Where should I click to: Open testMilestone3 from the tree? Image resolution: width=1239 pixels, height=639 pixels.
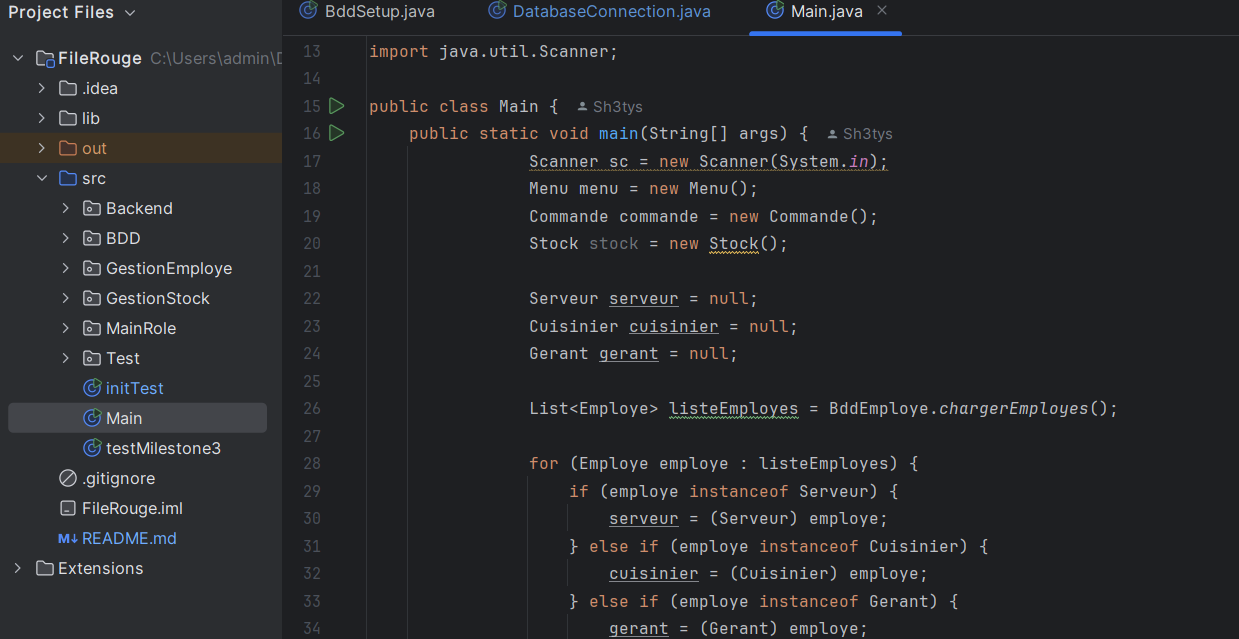coord(163,448)
